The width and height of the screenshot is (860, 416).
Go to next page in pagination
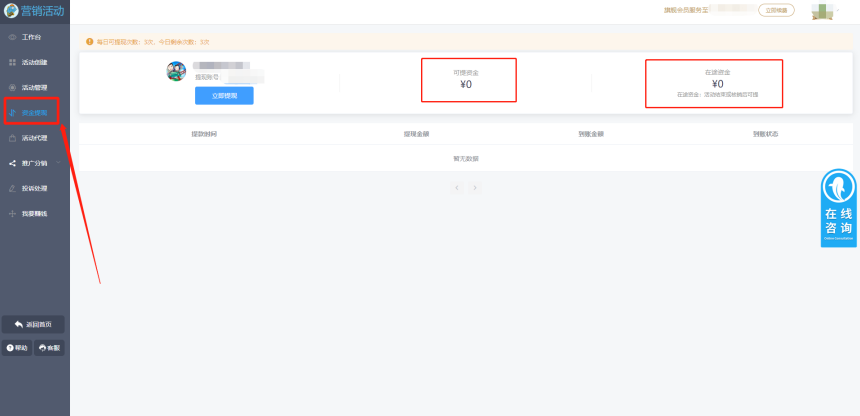pos(475,187)
